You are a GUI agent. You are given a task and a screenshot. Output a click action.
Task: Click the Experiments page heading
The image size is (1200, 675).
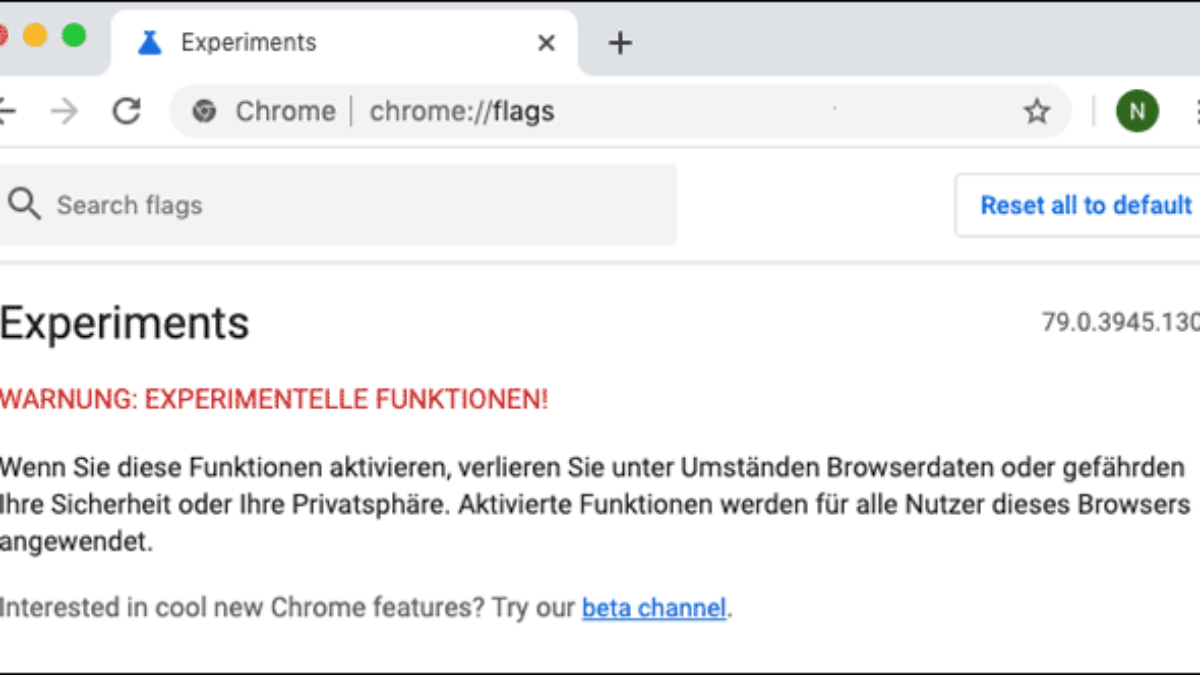tap(124, 323)
